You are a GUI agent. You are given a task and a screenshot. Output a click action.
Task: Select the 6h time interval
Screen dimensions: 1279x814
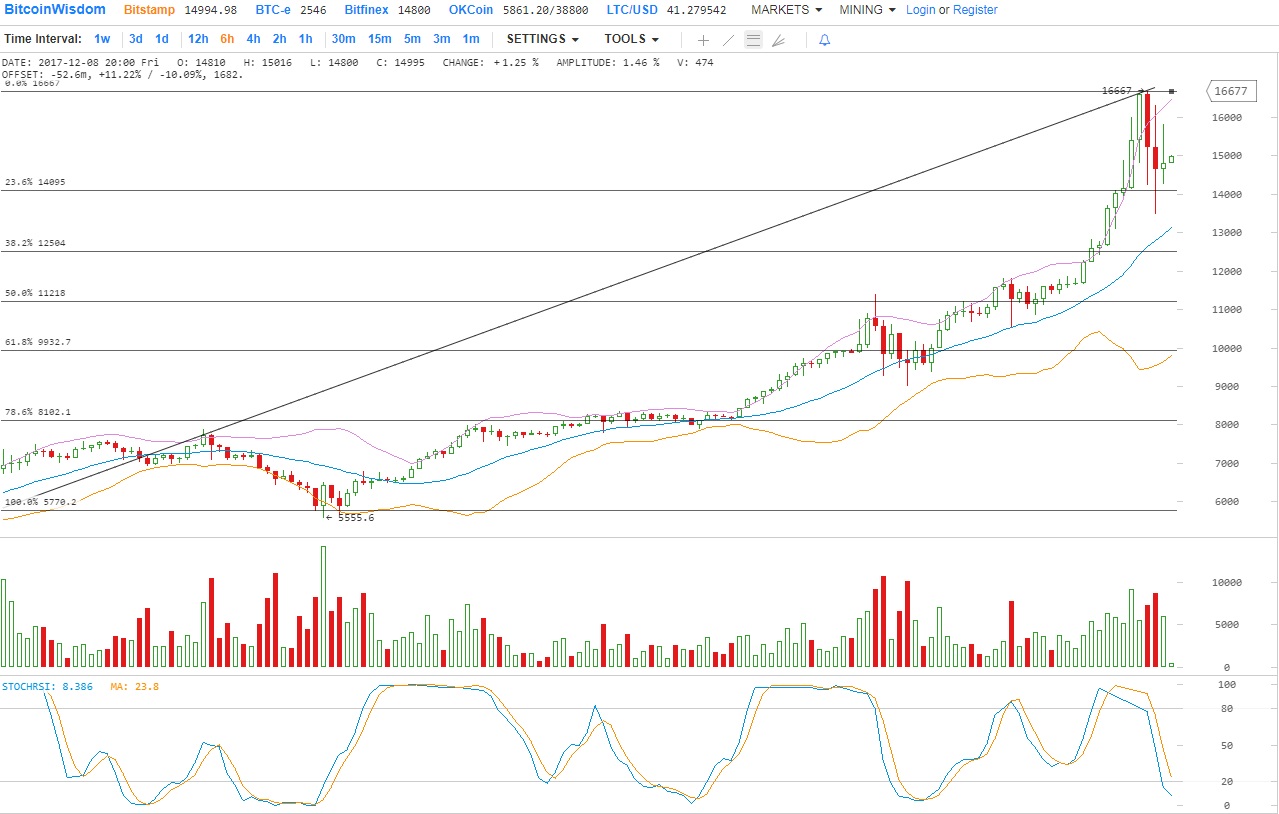[227, 39]
